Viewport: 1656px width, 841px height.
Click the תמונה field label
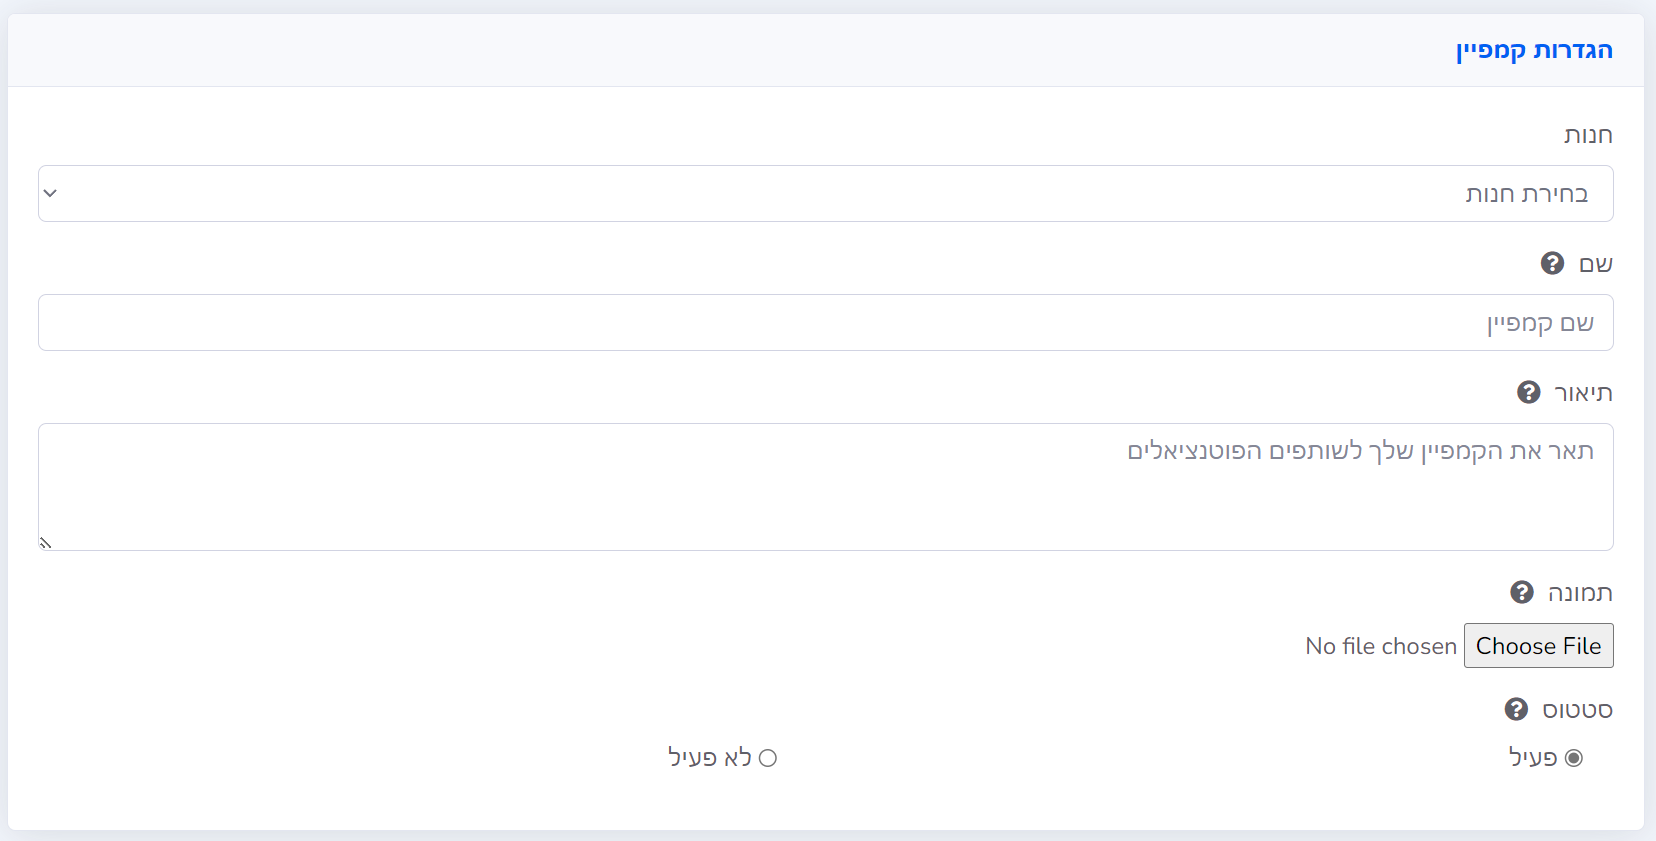click(x=1580, y=593)
